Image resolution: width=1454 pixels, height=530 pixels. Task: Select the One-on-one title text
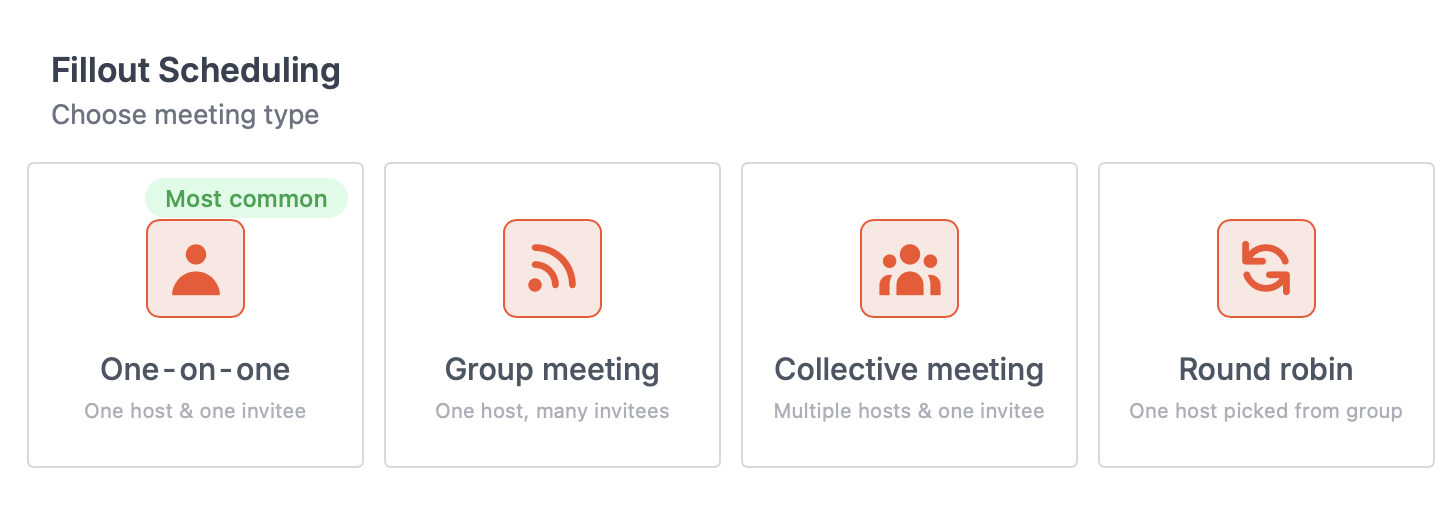coord(195,370)
